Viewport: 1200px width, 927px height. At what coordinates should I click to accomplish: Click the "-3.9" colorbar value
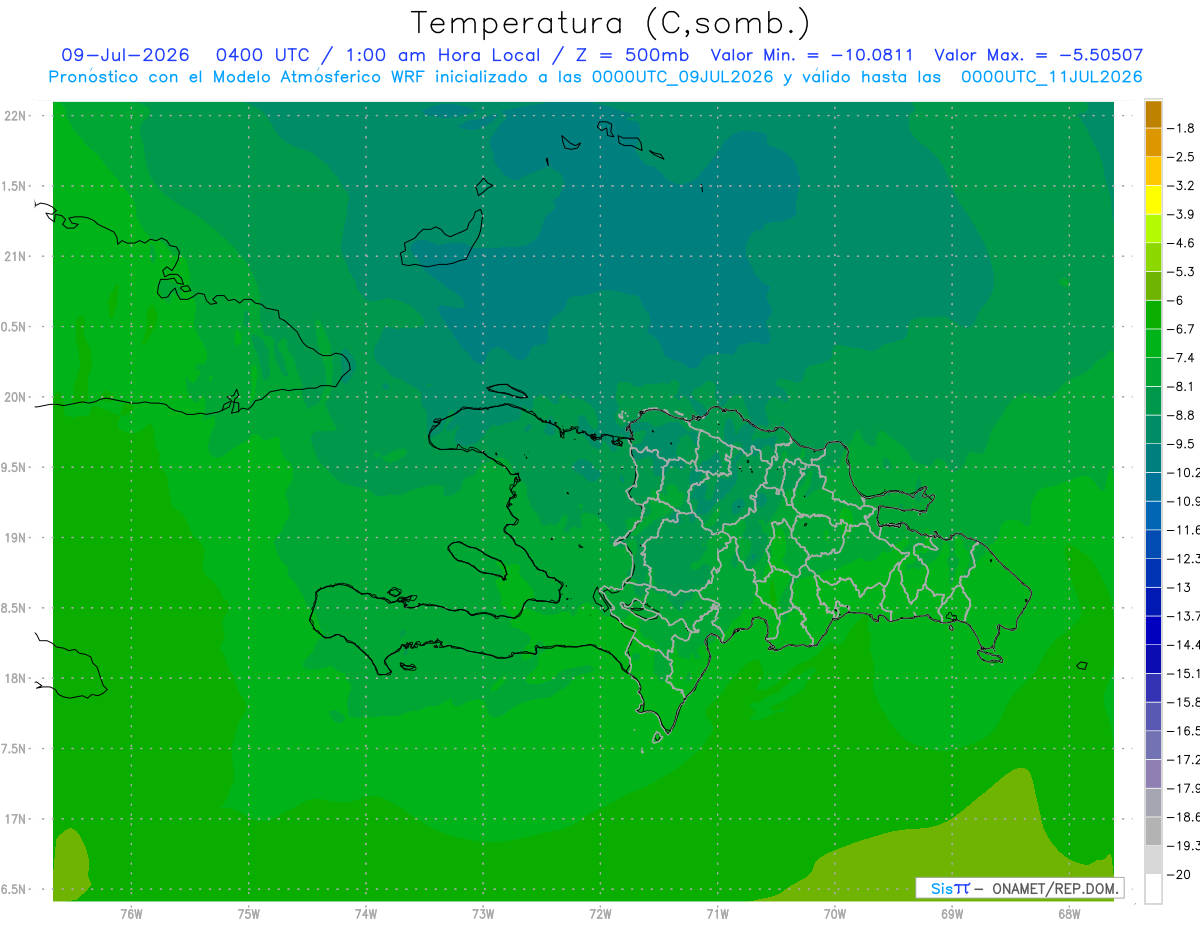click(x=1182, y=214)
